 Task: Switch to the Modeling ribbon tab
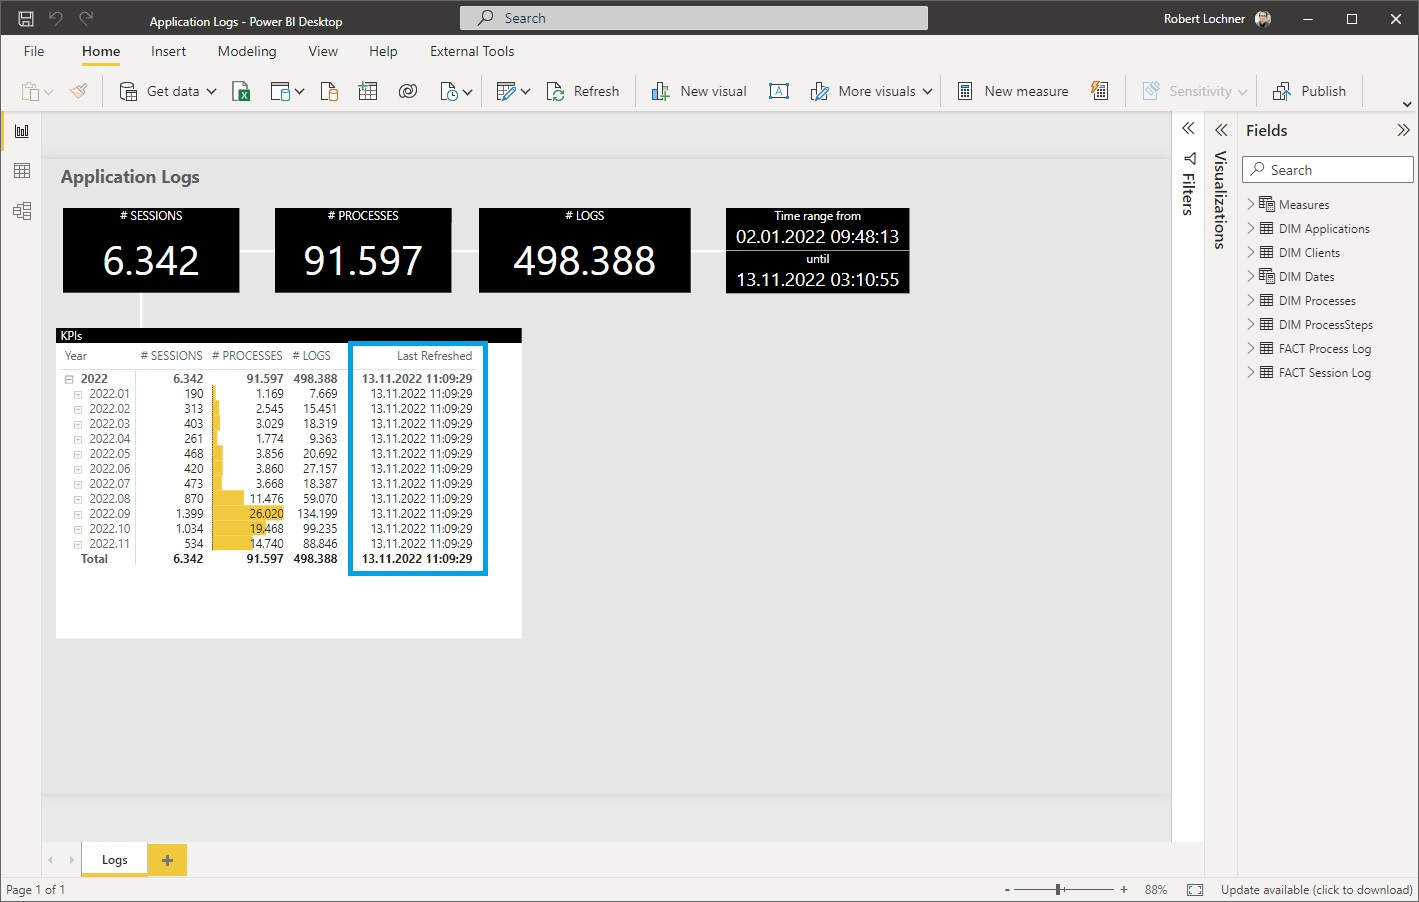246,51
